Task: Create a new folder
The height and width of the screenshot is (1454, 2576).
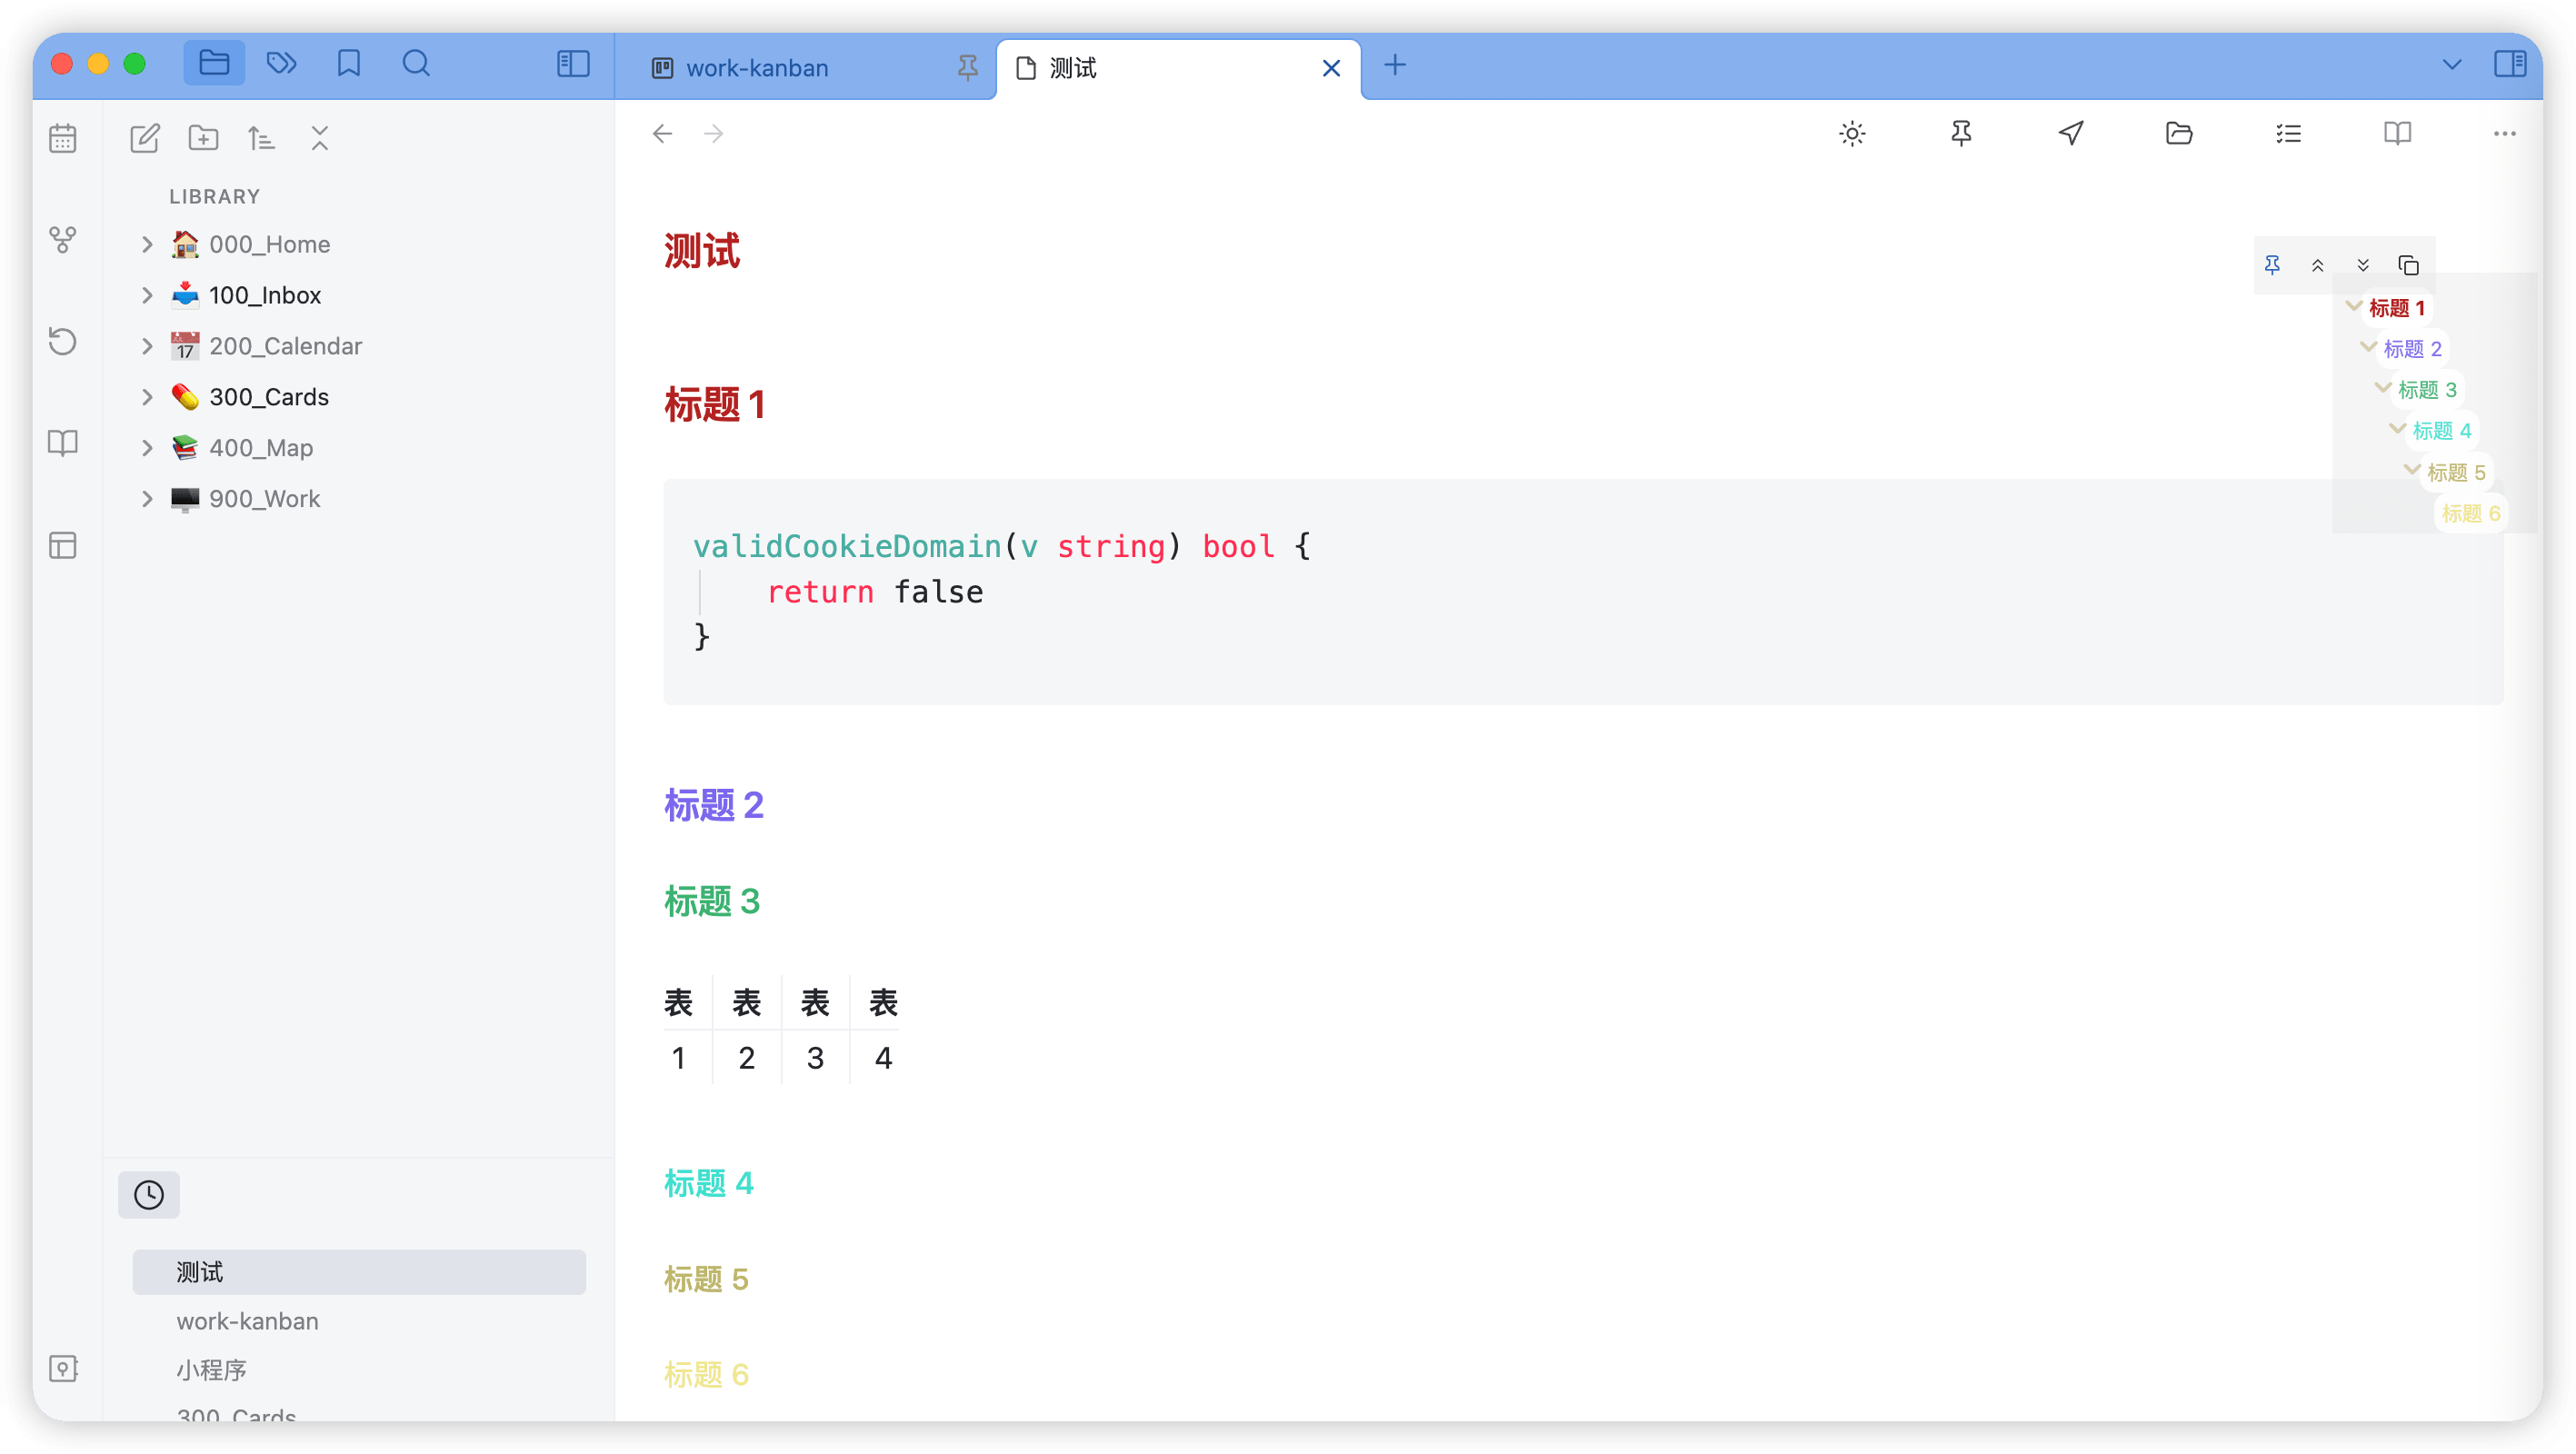Action: (x=203, y=137)
